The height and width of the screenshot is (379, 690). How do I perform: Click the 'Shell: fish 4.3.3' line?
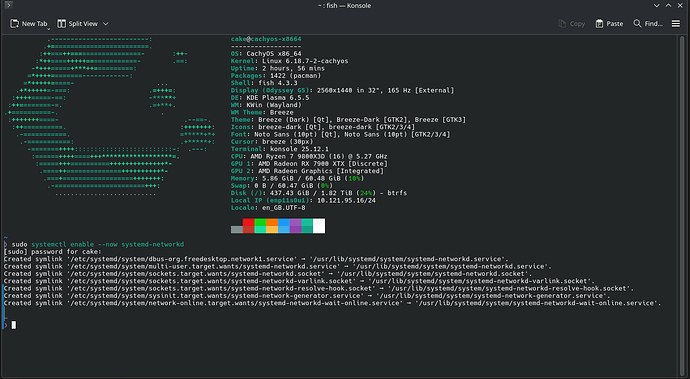tap(264, 83)
